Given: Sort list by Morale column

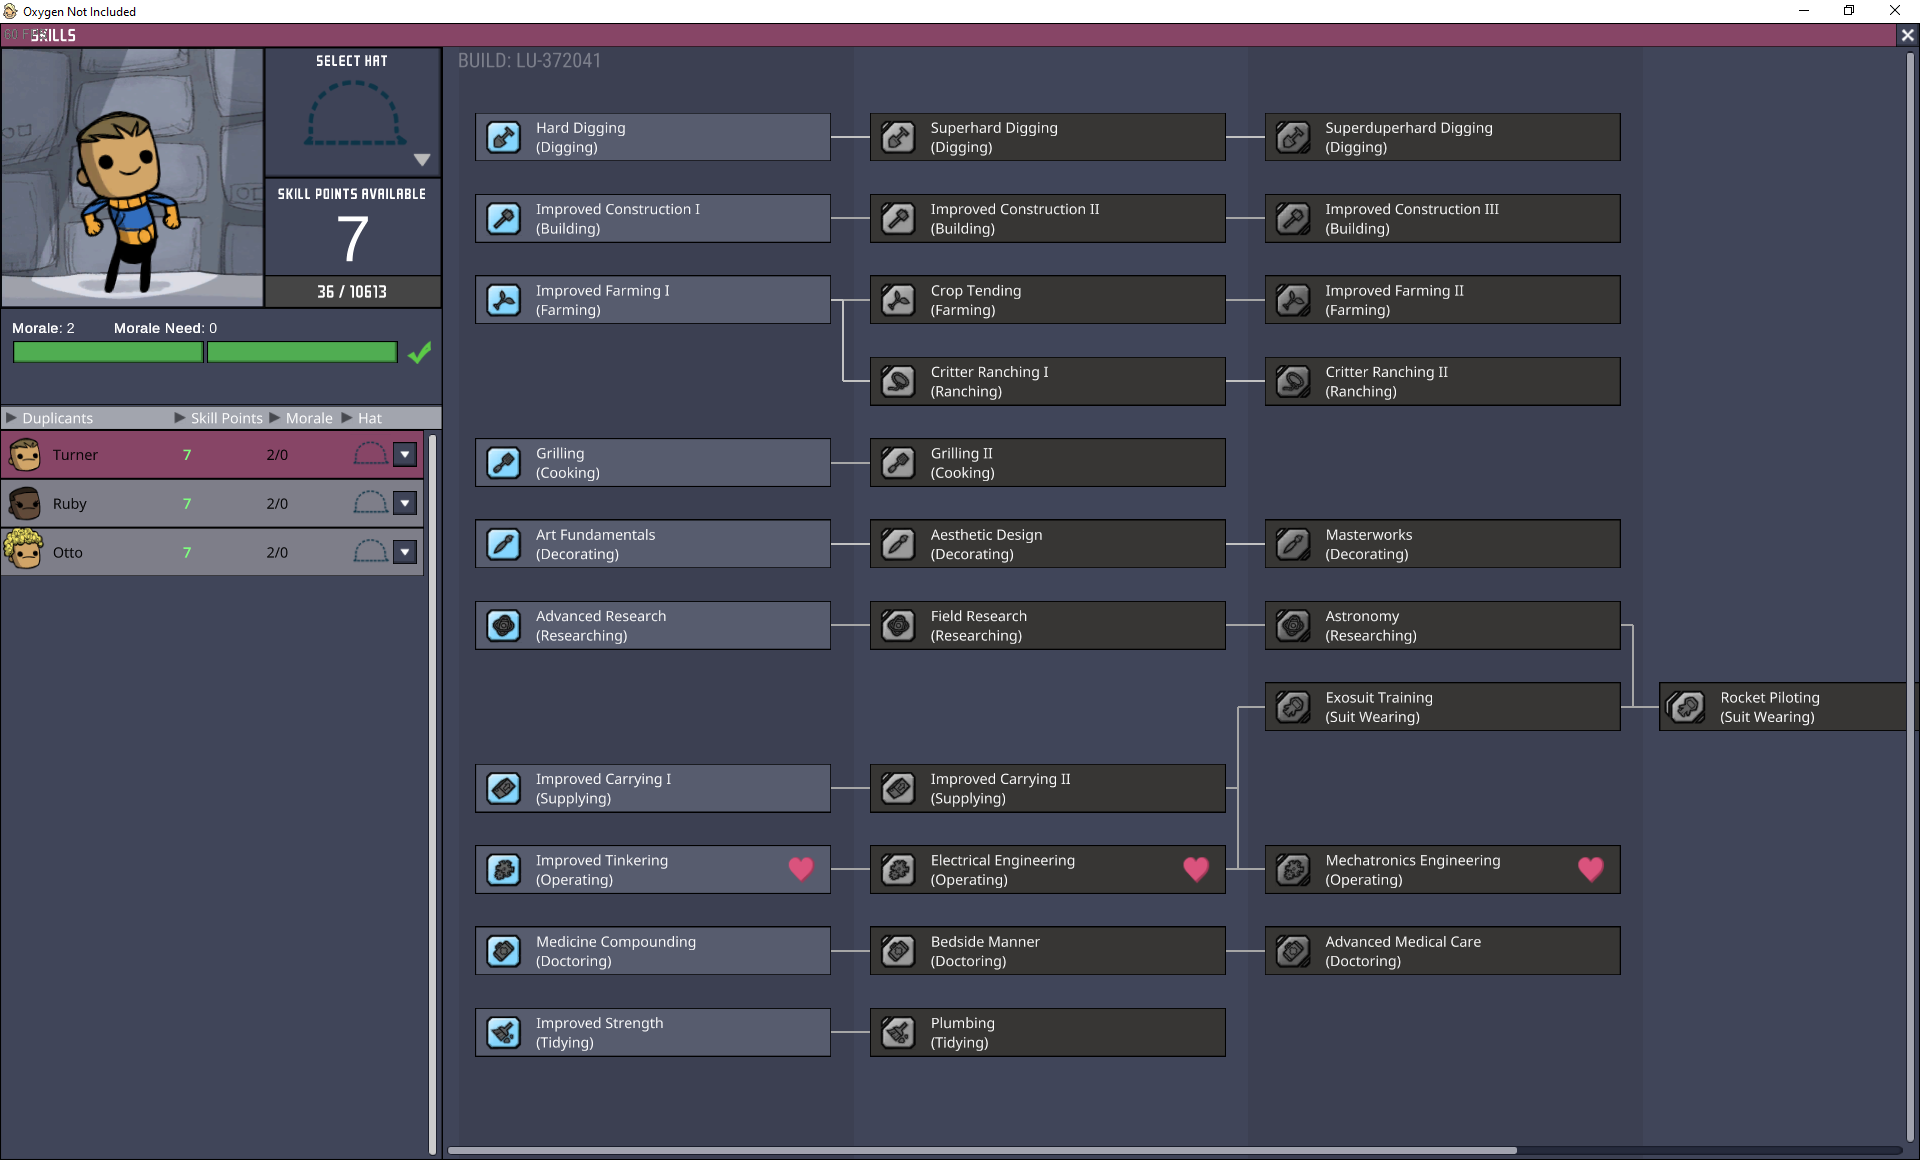Looking at the screenshot, I should coord(301,418).
